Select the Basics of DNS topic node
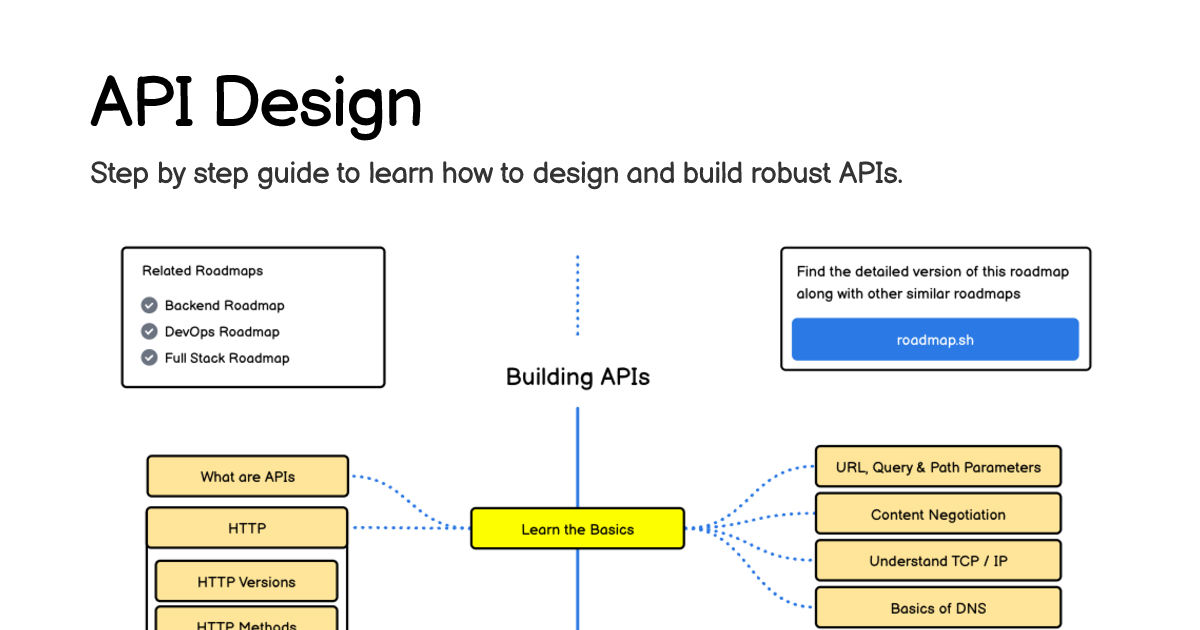 click(x=937, y=607)
